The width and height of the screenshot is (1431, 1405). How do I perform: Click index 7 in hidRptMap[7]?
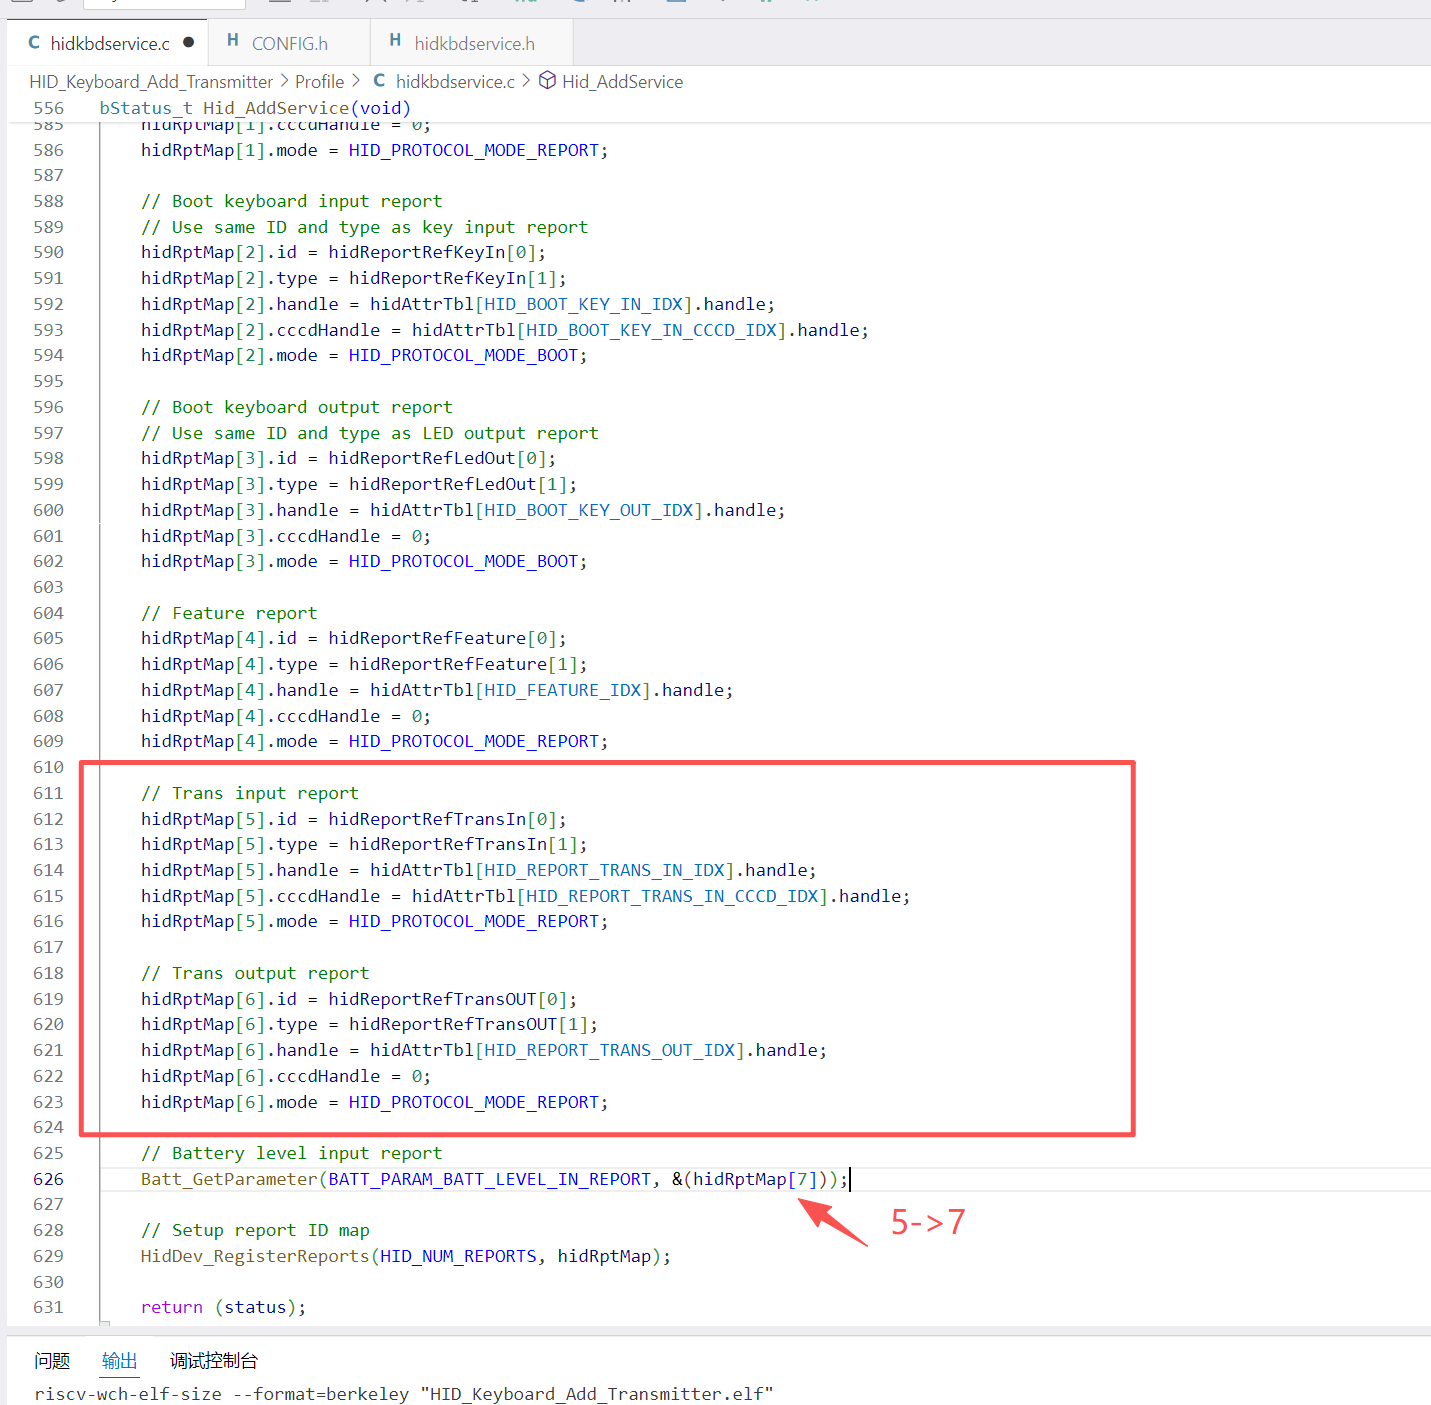click(803, 1179)
